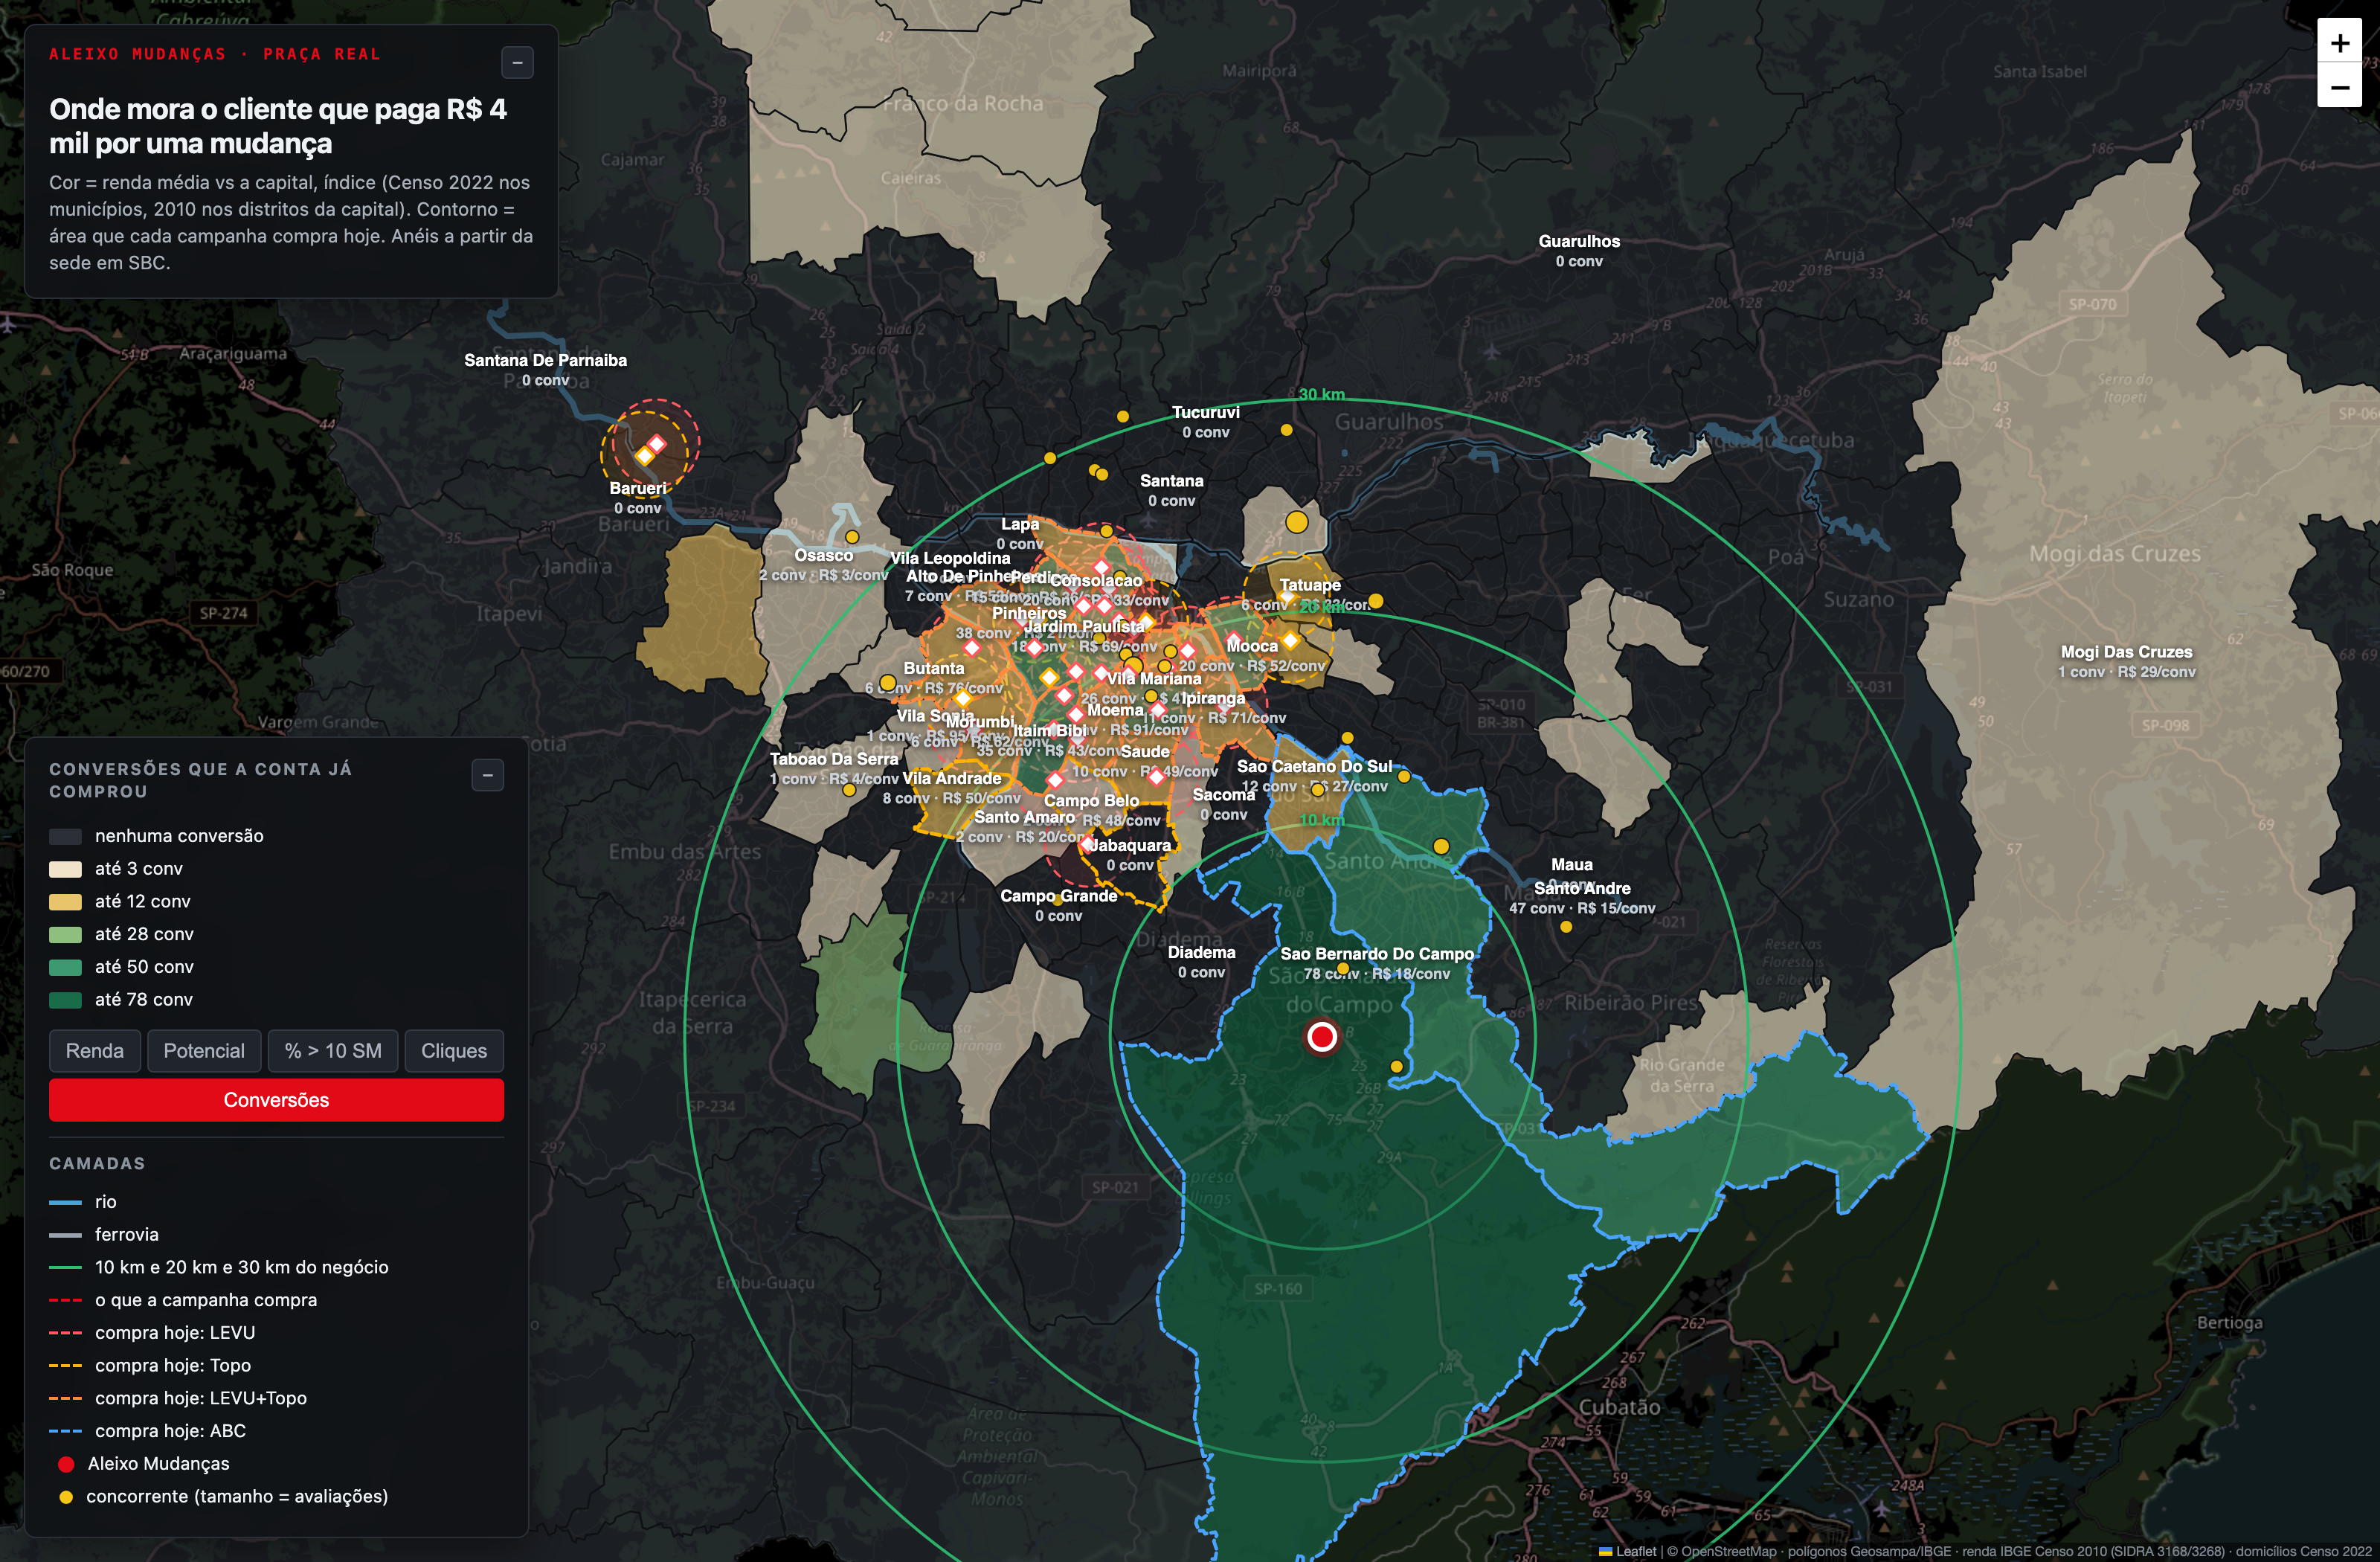Zoom out of the map
The image size is (2380, 1562).
pos(2339,87)
